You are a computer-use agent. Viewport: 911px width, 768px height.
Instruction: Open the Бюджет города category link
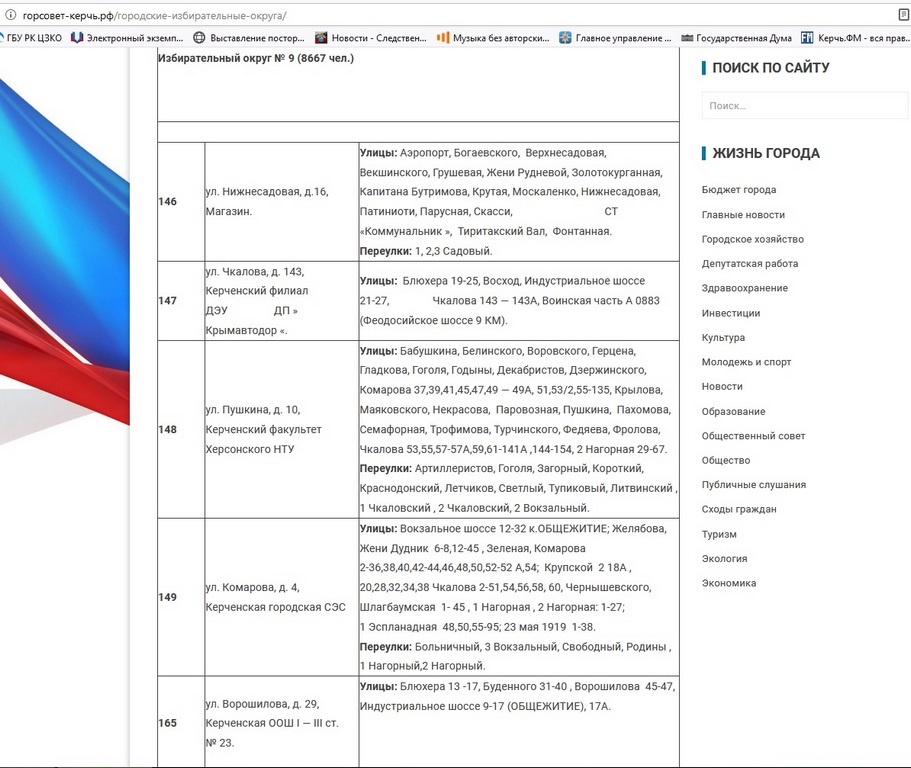point(739,190)
